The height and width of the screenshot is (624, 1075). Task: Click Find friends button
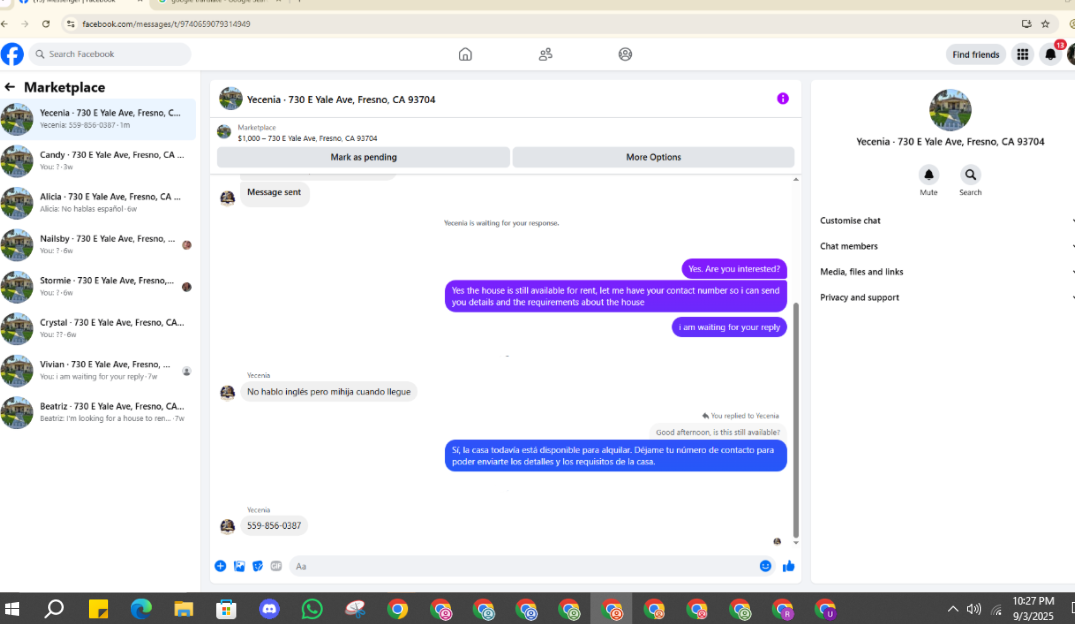[976, 54]
